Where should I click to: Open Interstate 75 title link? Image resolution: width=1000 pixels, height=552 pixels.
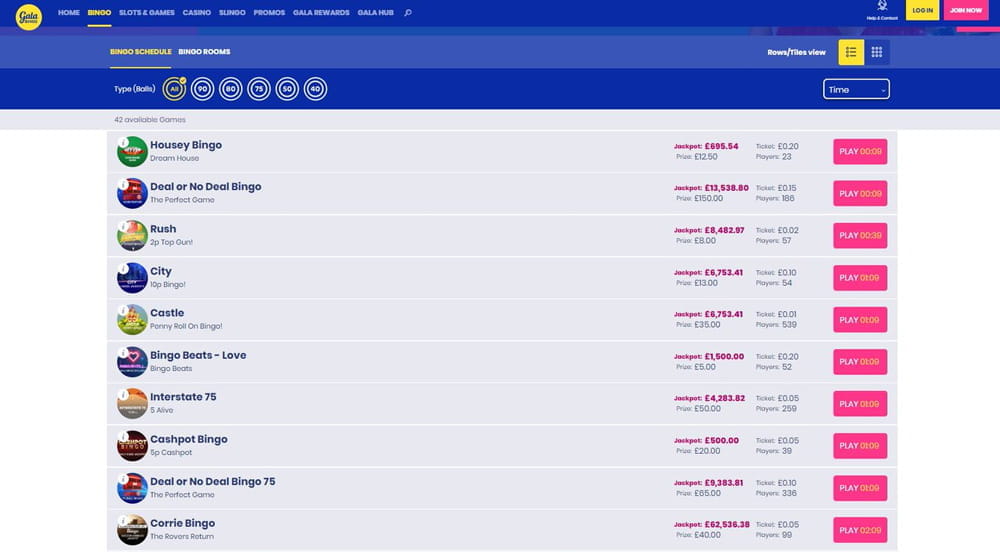(x=183, y=397)
